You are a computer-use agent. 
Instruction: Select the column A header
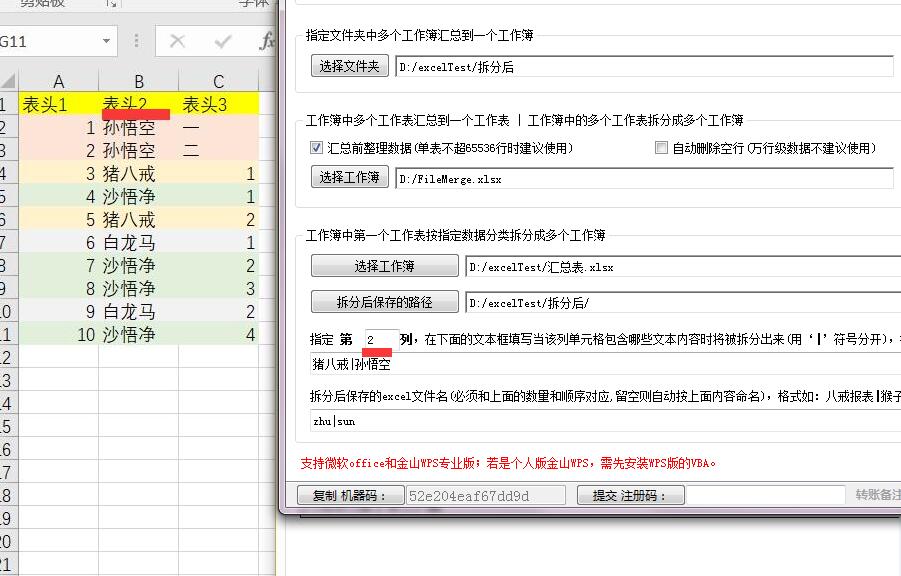pyautogui.click(x=59, y=82)
